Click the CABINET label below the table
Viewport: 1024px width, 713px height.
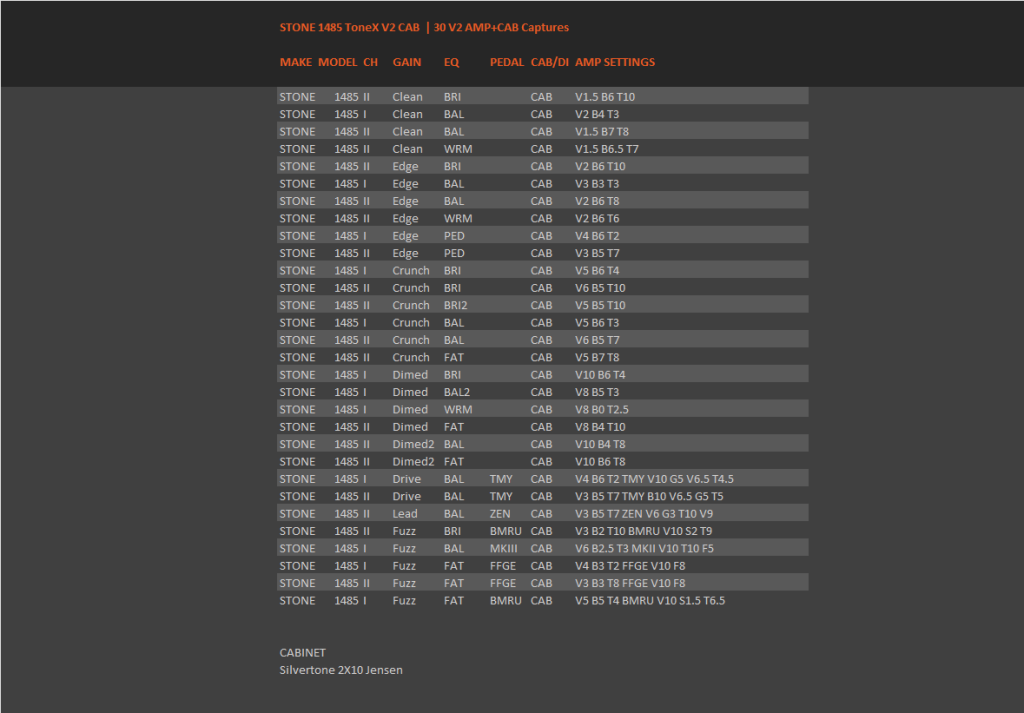(x=302, y=652)
